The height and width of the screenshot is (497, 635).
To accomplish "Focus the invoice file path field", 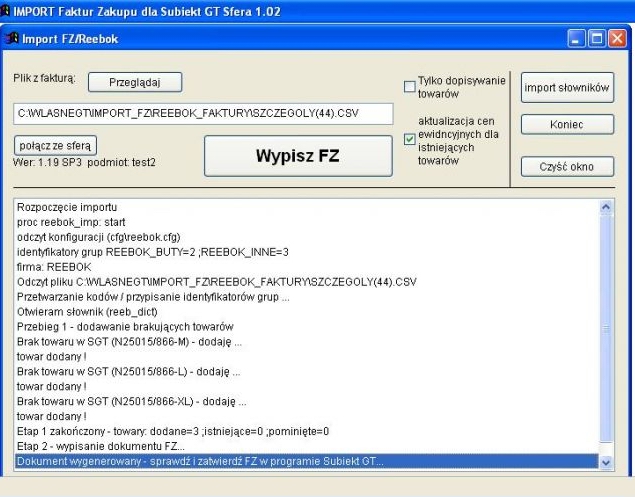I will tap(203, 113).
